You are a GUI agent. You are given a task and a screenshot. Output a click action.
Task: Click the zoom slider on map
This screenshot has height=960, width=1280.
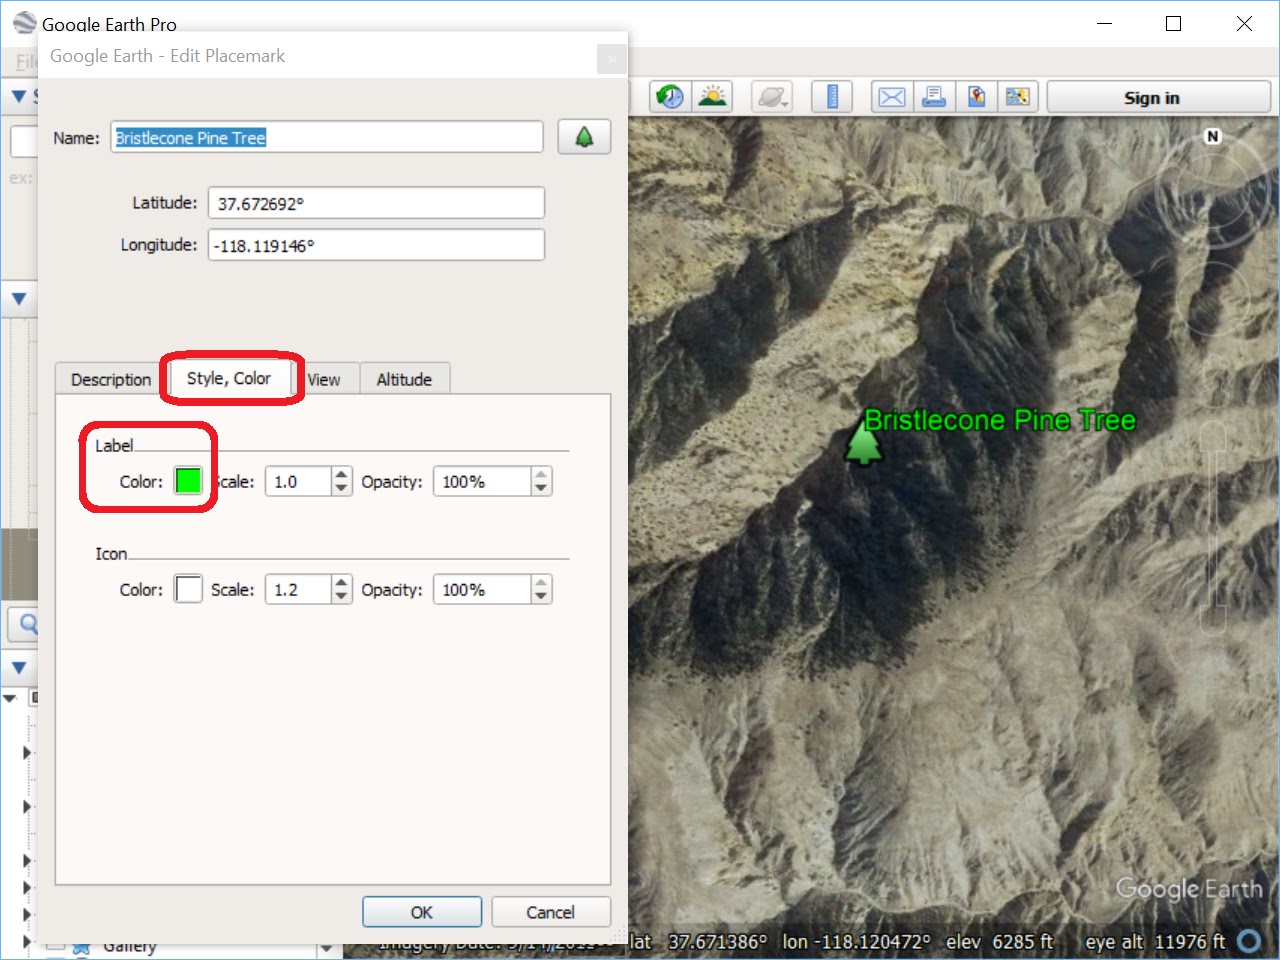pyautogui.click(x=1212, y=528)
